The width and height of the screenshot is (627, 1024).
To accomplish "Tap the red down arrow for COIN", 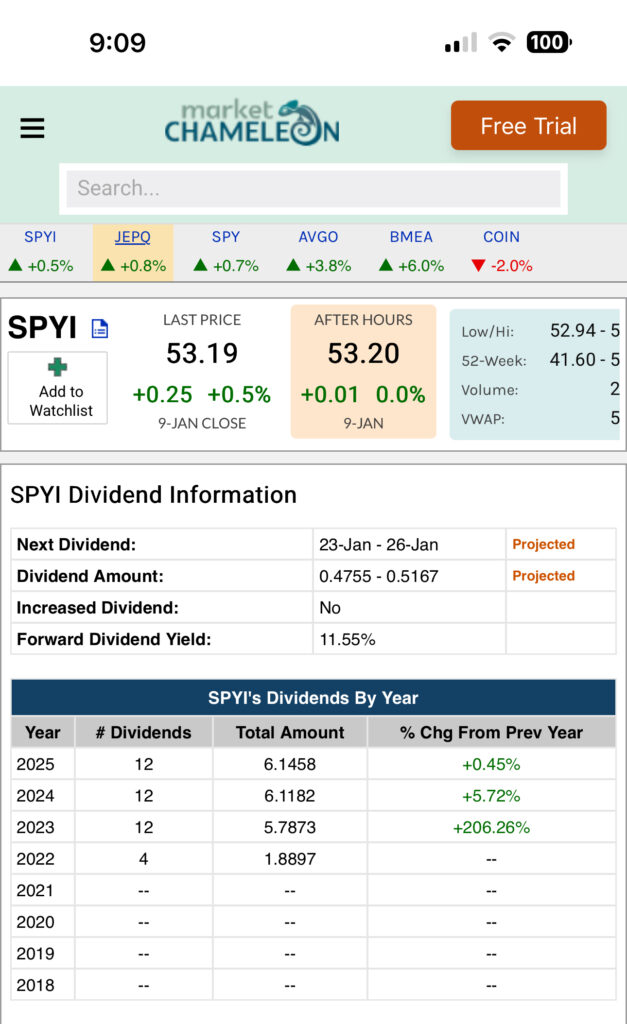I will pyautogui.click(x=478, y=266).
